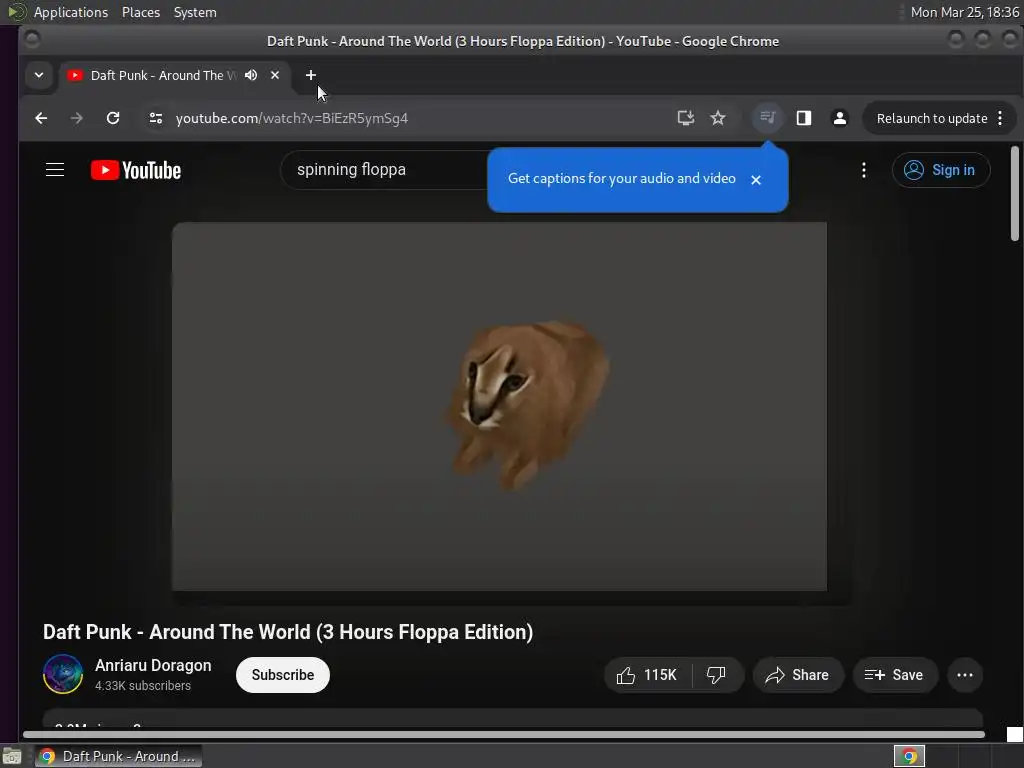This screenshot has height=768, width=1024.
Task: Dislike the video
Action: point(716,675)
